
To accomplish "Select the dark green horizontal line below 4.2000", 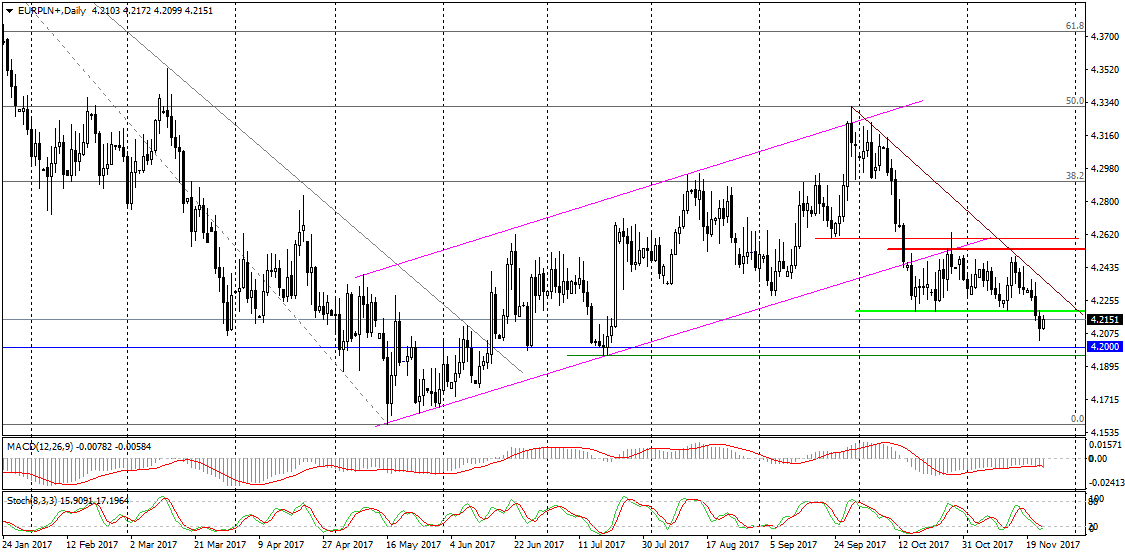I will point(825,355).
